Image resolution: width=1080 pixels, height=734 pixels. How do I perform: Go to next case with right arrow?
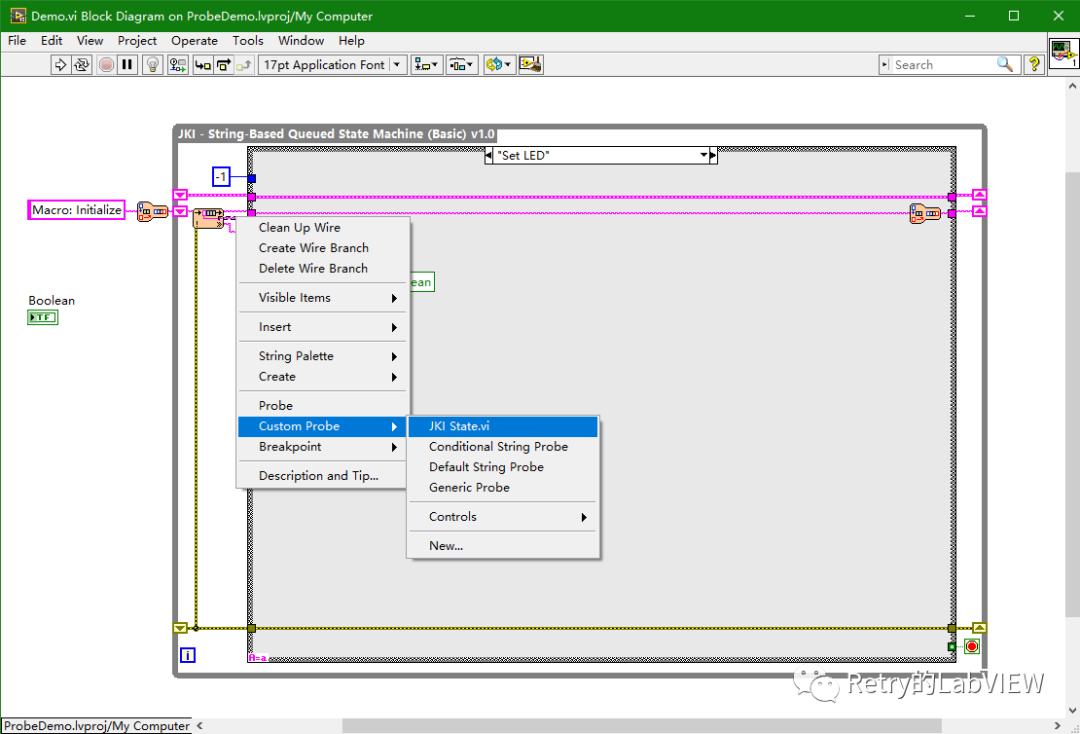[x=714, y=156]
